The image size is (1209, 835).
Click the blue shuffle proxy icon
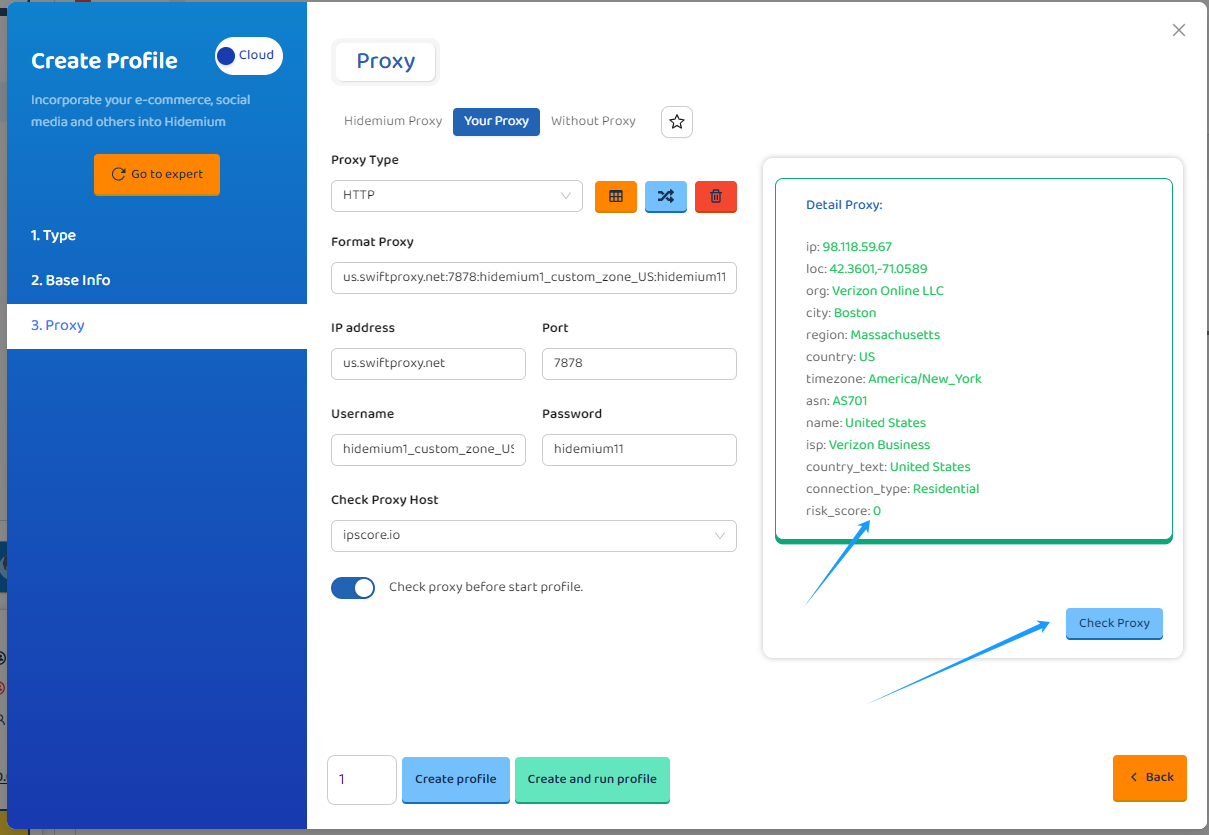click(666, 197)
